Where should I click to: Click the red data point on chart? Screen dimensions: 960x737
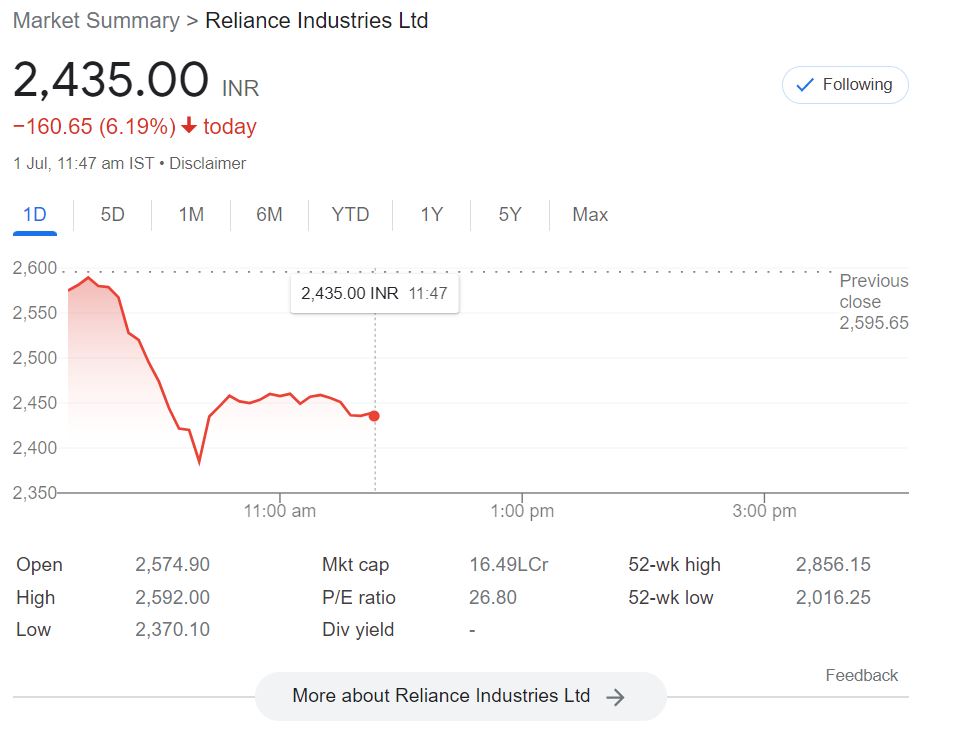pyautogui.click(x=374, y=416)
